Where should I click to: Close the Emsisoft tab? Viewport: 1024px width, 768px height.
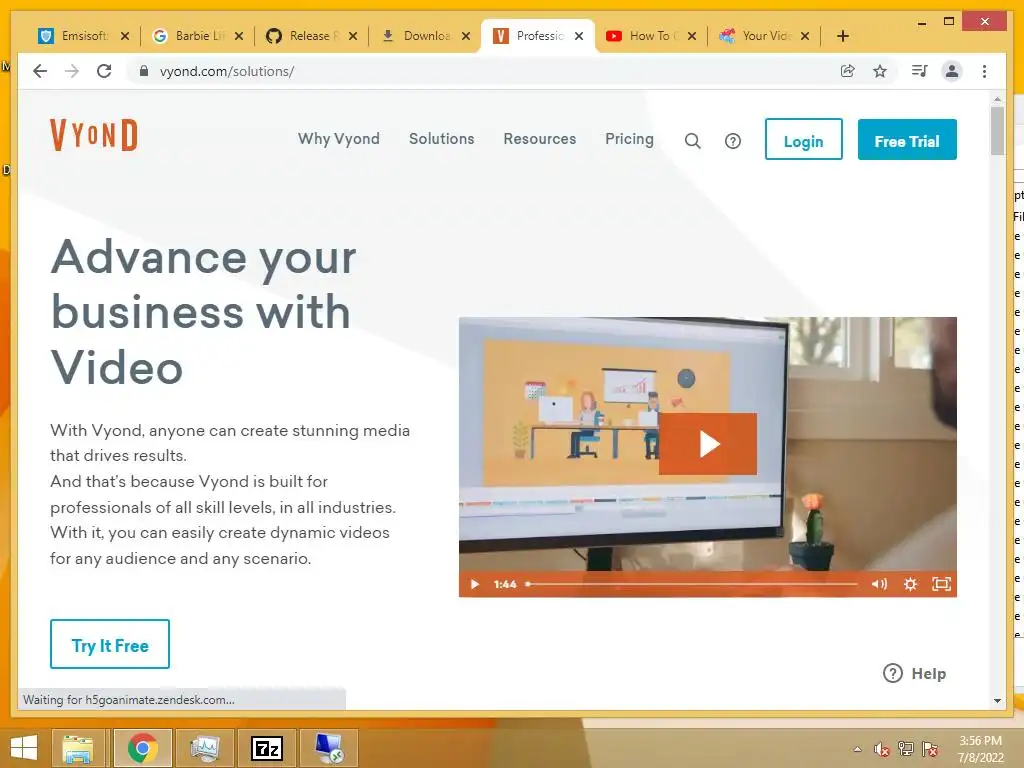point(125,36)
